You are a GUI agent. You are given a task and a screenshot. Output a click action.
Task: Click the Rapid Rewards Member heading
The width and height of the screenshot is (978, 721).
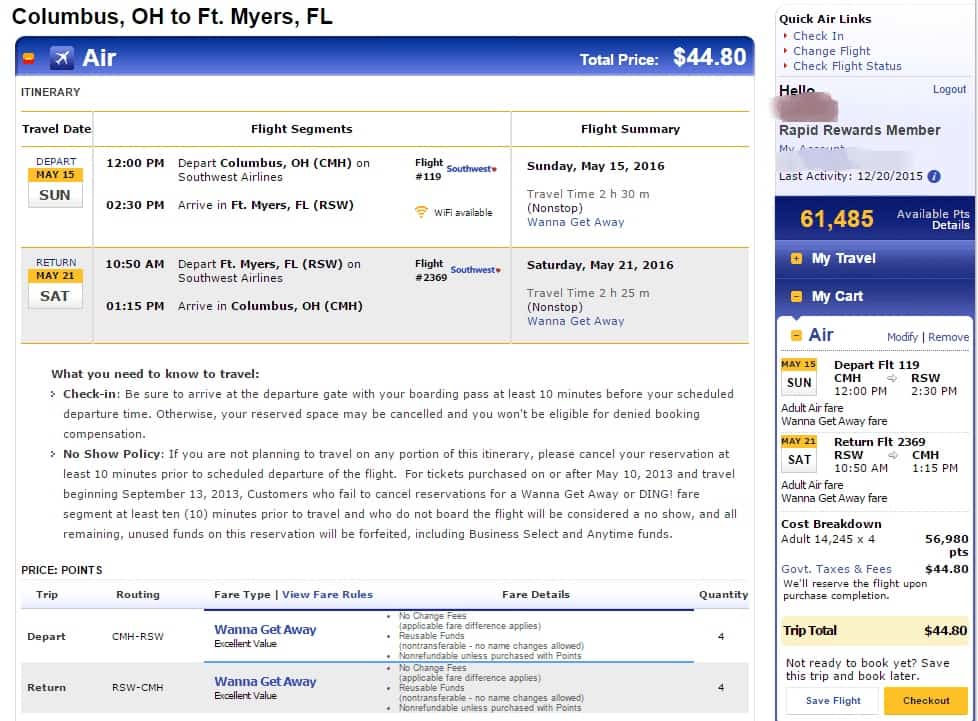coord(859,130)
